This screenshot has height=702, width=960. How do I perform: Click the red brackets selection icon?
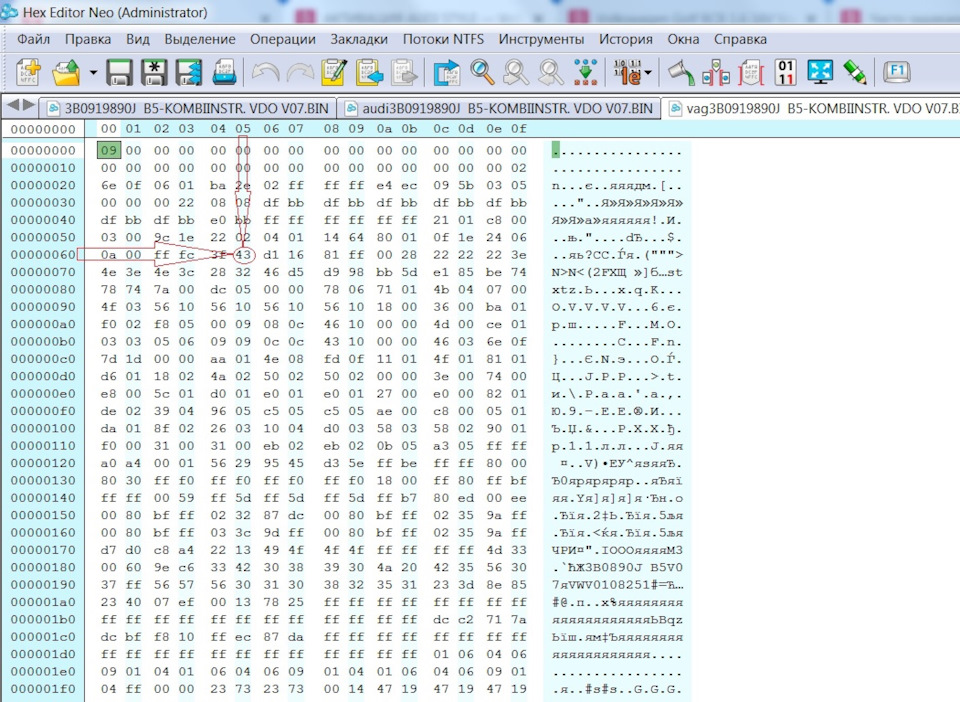(751, 72)
